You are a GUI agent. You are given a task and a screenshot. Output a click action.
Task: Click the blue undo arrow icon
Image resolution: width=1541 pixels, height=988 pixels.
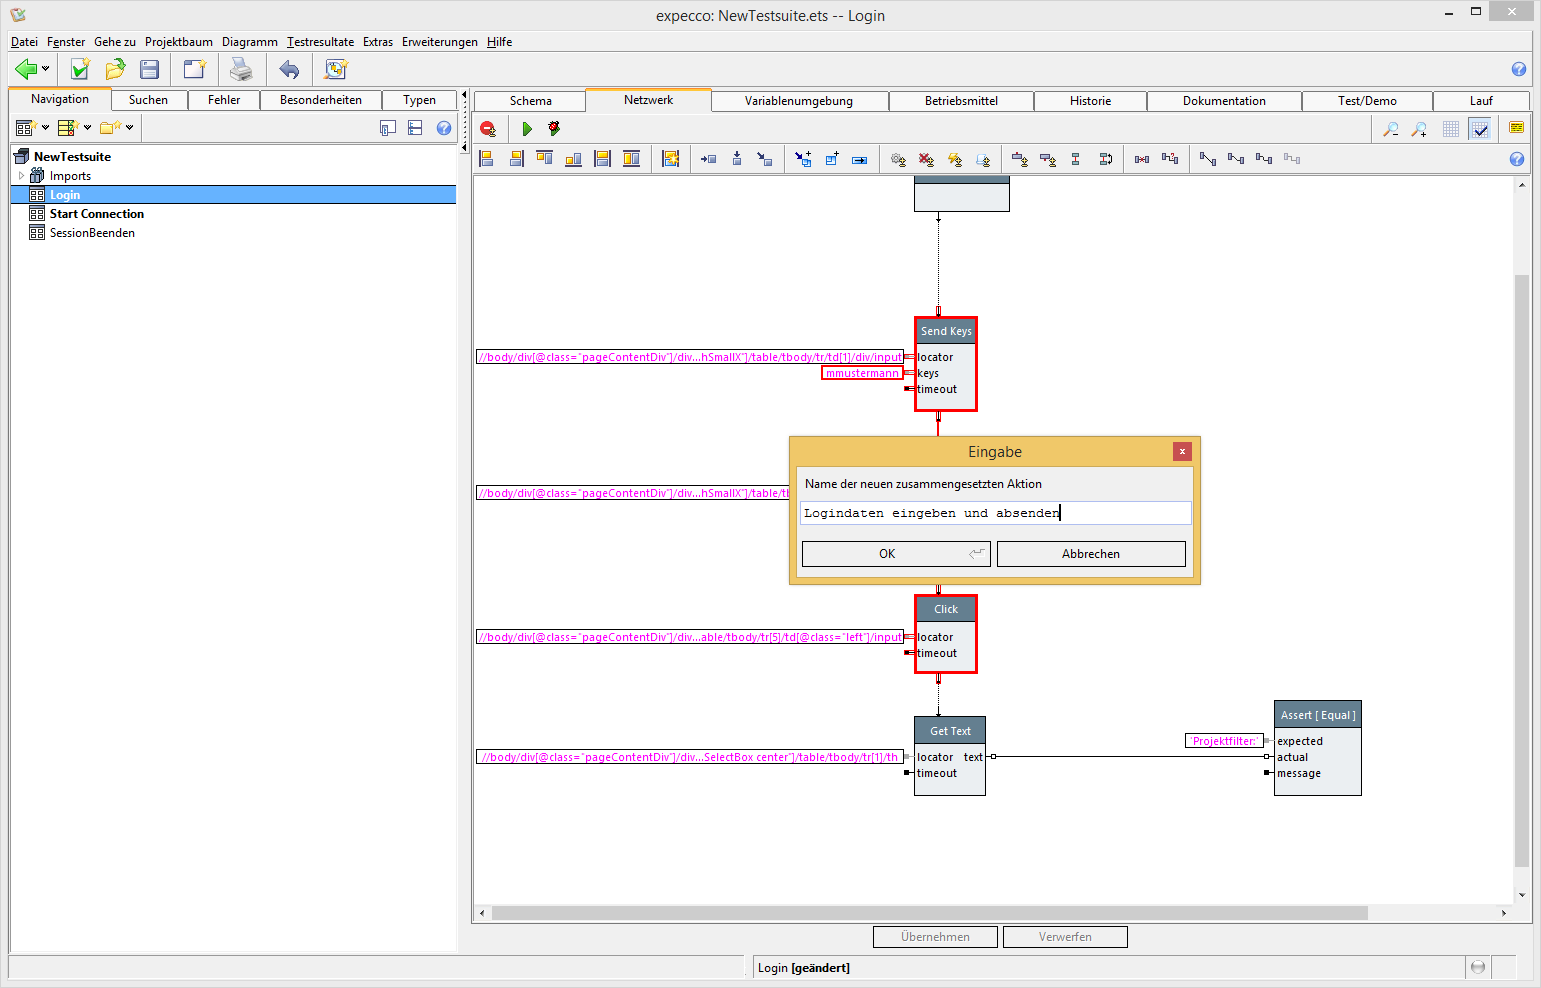289,69
